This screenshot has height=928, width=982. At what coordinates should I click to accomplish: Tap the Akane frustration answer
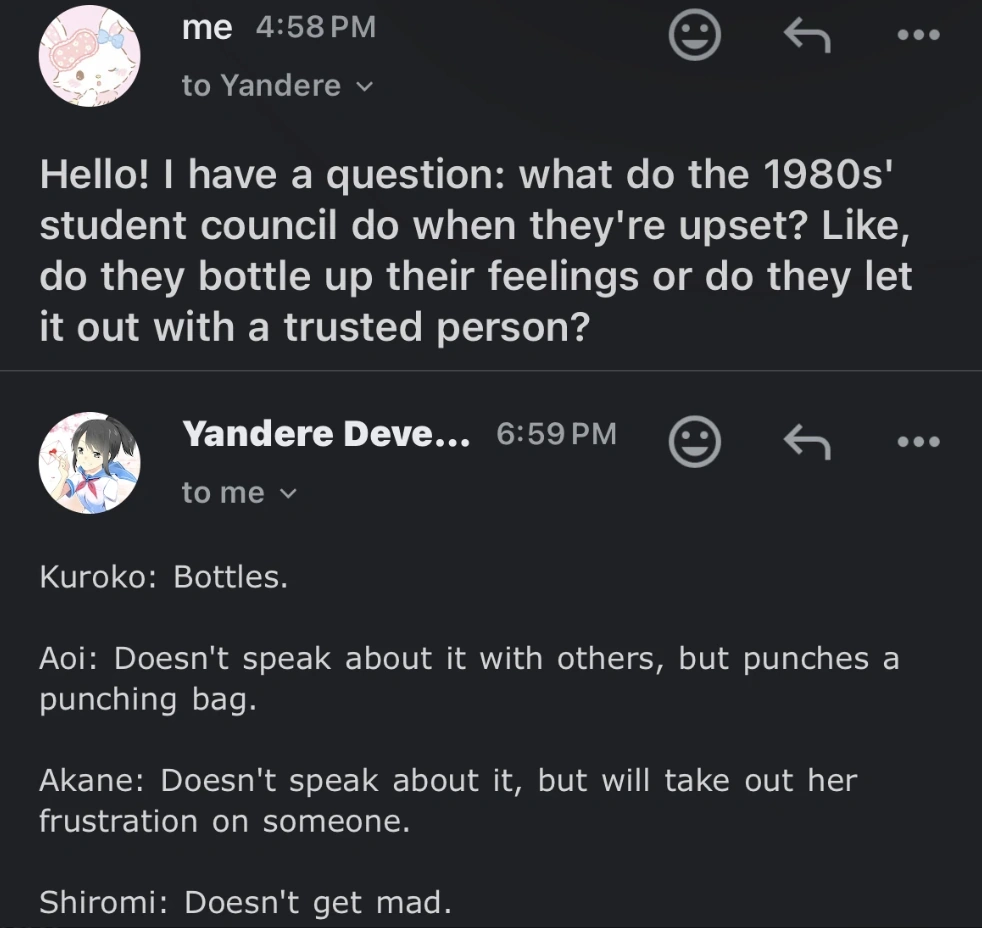[x=448, y=800]
